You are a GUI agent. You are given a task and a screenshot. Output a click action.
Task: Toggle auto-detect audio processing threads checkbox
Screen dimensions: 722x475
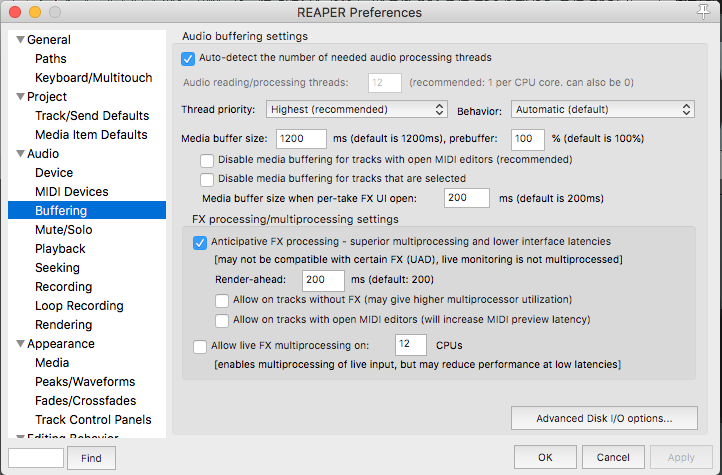[x=187, y=58]
